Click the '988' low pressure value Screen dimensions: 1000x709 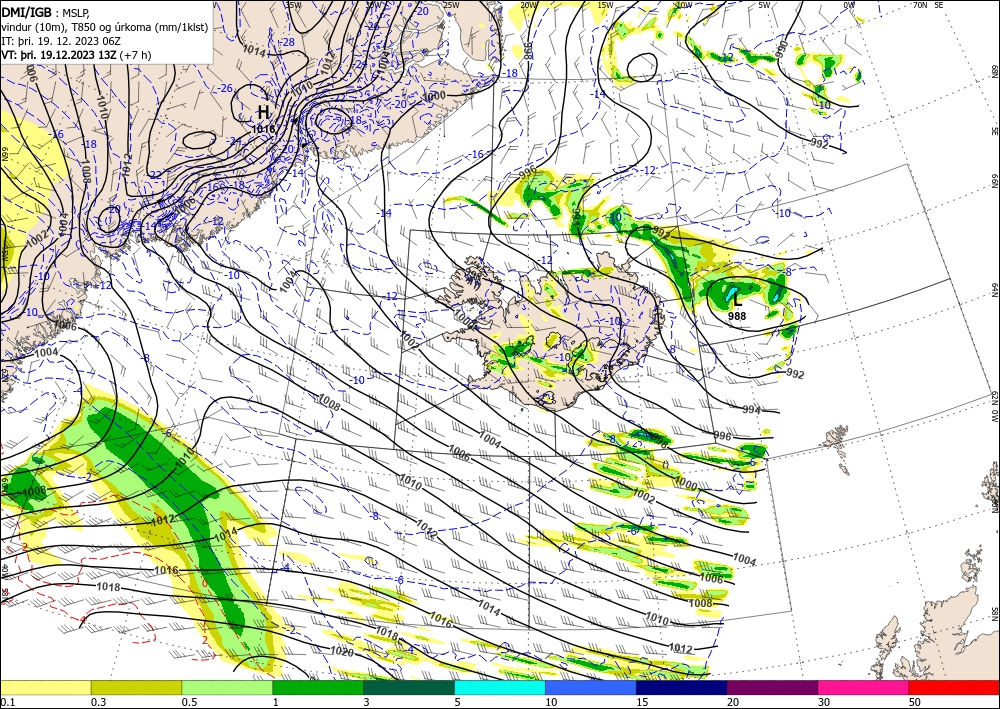click(737, 315)
